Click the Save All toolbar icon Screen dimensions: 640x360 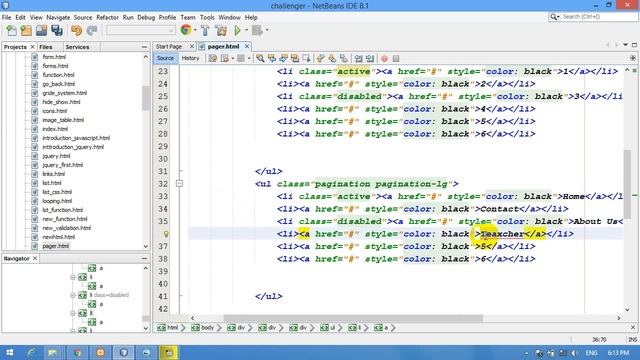click(57, 30)
